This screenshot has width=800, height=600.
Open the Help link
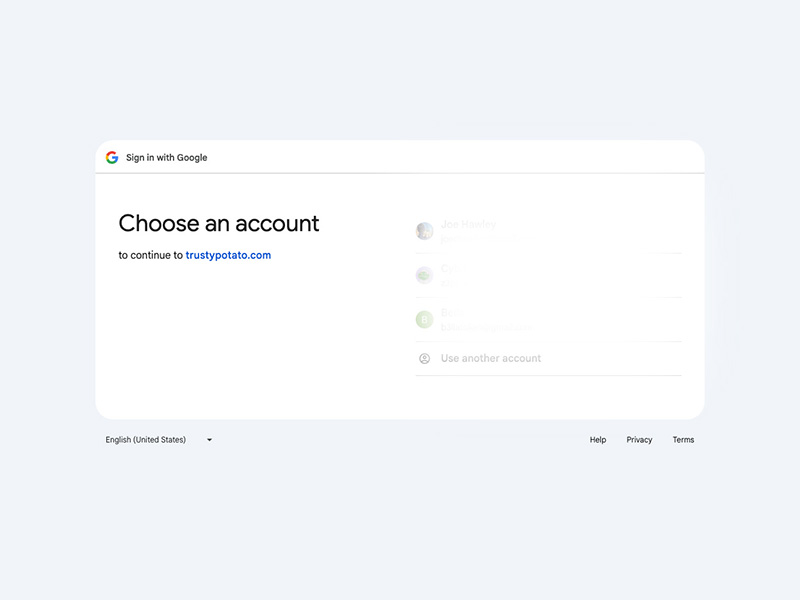598,440
